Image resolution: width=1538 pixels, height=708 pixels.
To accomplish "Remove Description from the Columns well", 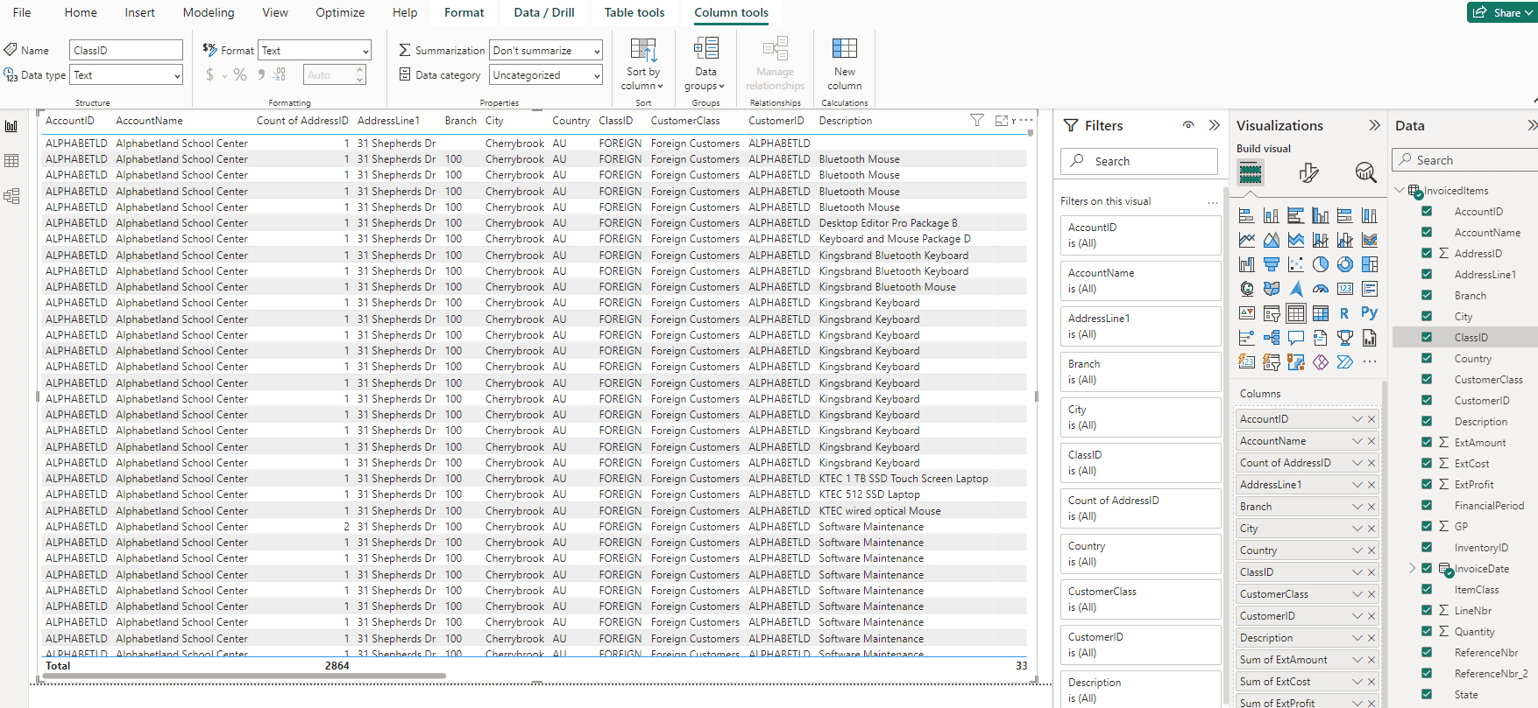I will point(1371,638).
